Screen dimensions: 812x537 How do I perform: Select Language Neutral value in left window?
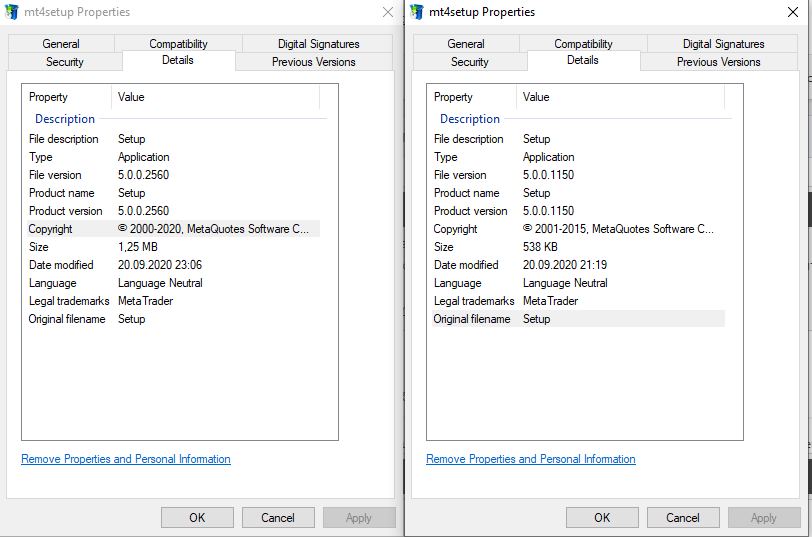[160, 283]
